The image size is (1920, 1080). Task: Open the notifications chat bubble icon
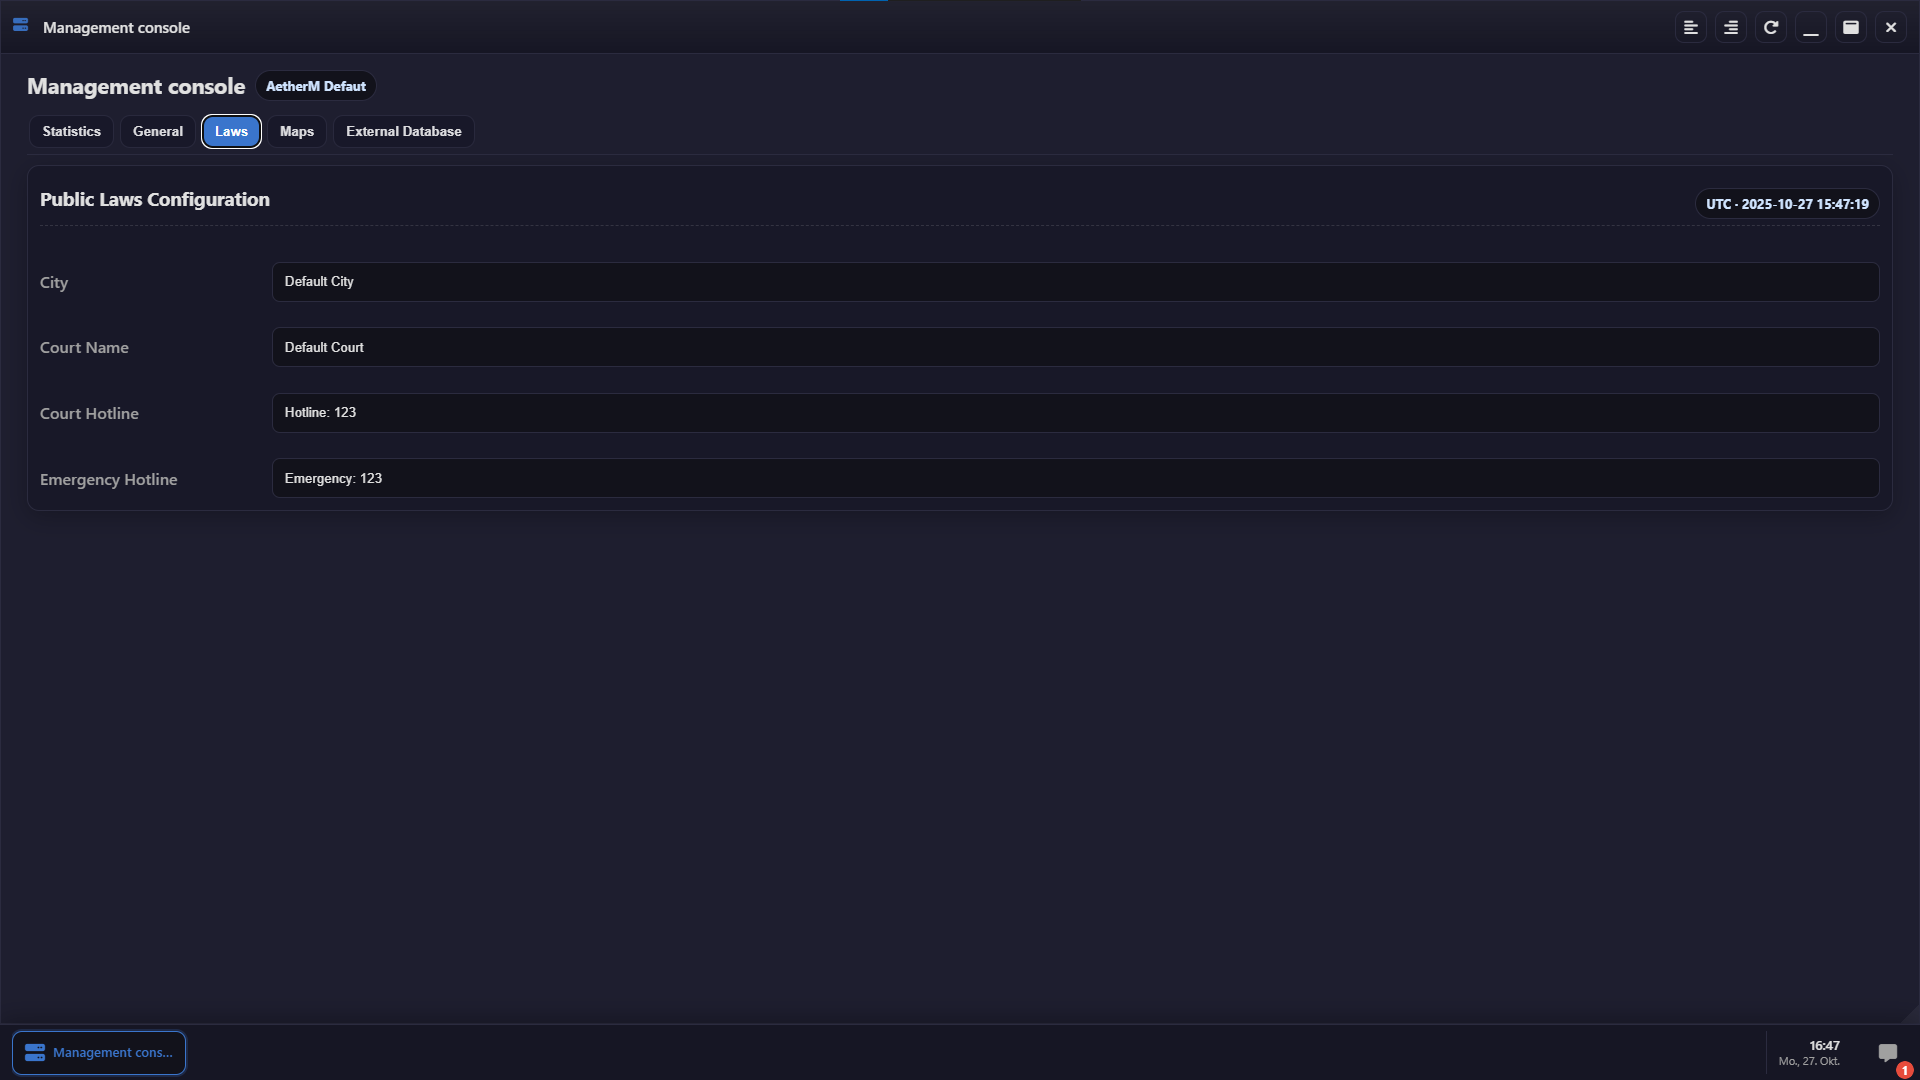[x=1888, y=1053]
